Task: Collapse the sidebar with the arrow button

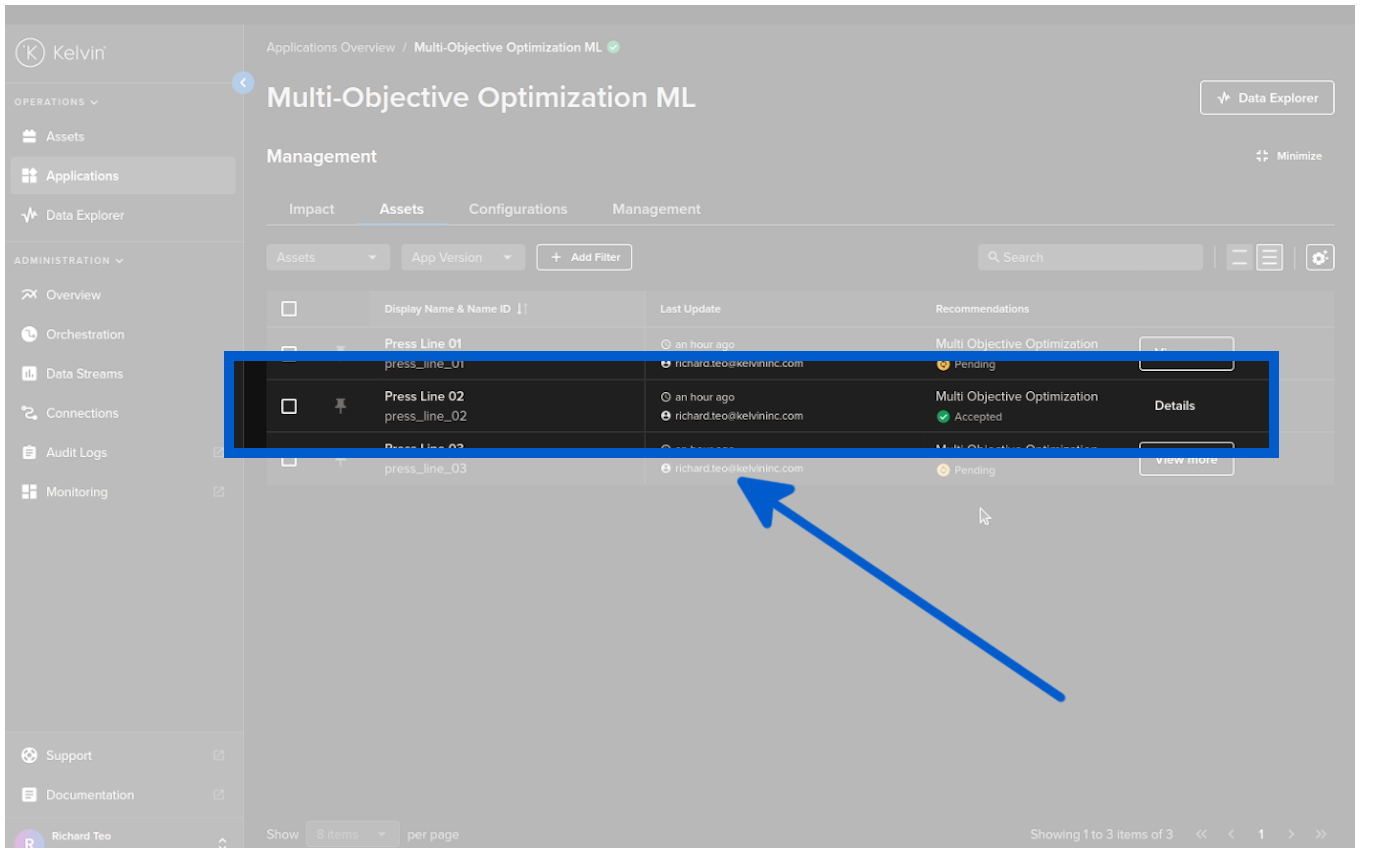Action: (242, 83)
